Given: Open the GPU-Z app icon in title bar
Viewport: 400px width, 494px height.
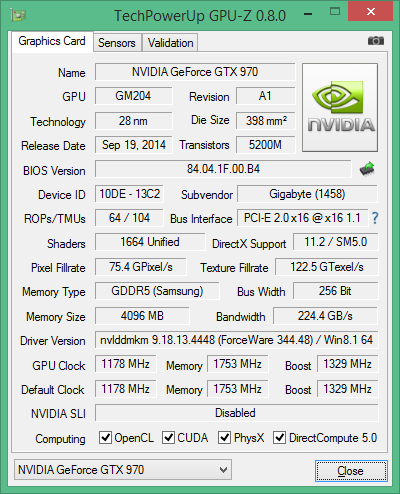Looking at the screenshot, I should (x=18, y=15).
